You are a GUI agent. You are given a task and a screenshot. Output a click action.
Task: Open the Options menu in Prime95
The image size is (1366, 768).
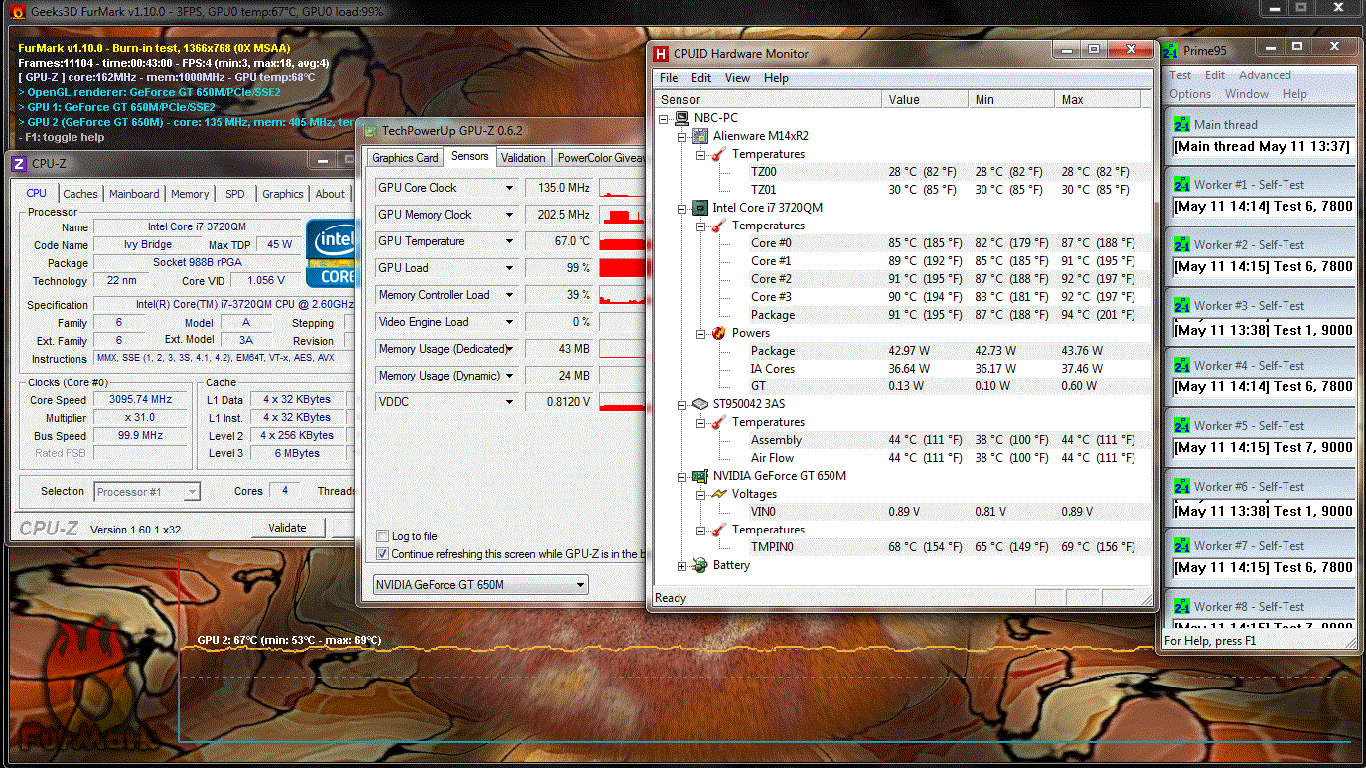click(1190, 94)
